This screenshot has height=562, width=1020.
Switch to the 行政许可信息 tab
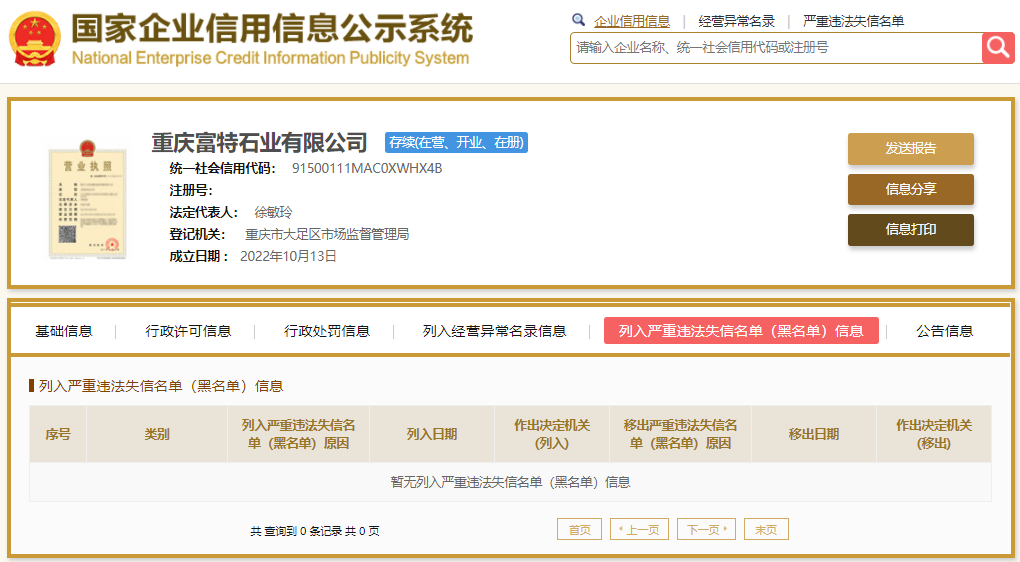coord(188,331)
